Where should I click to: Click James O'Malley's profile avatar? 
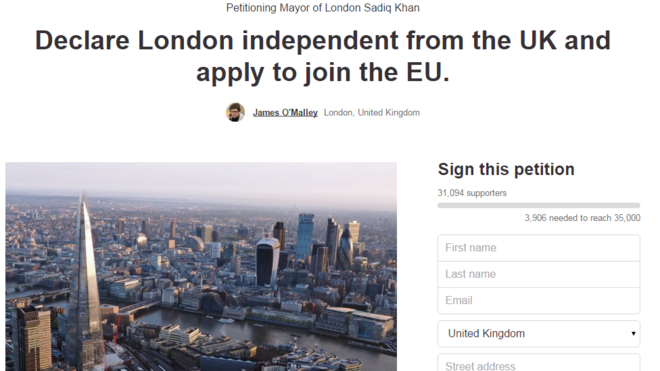(x=235, y=112)
